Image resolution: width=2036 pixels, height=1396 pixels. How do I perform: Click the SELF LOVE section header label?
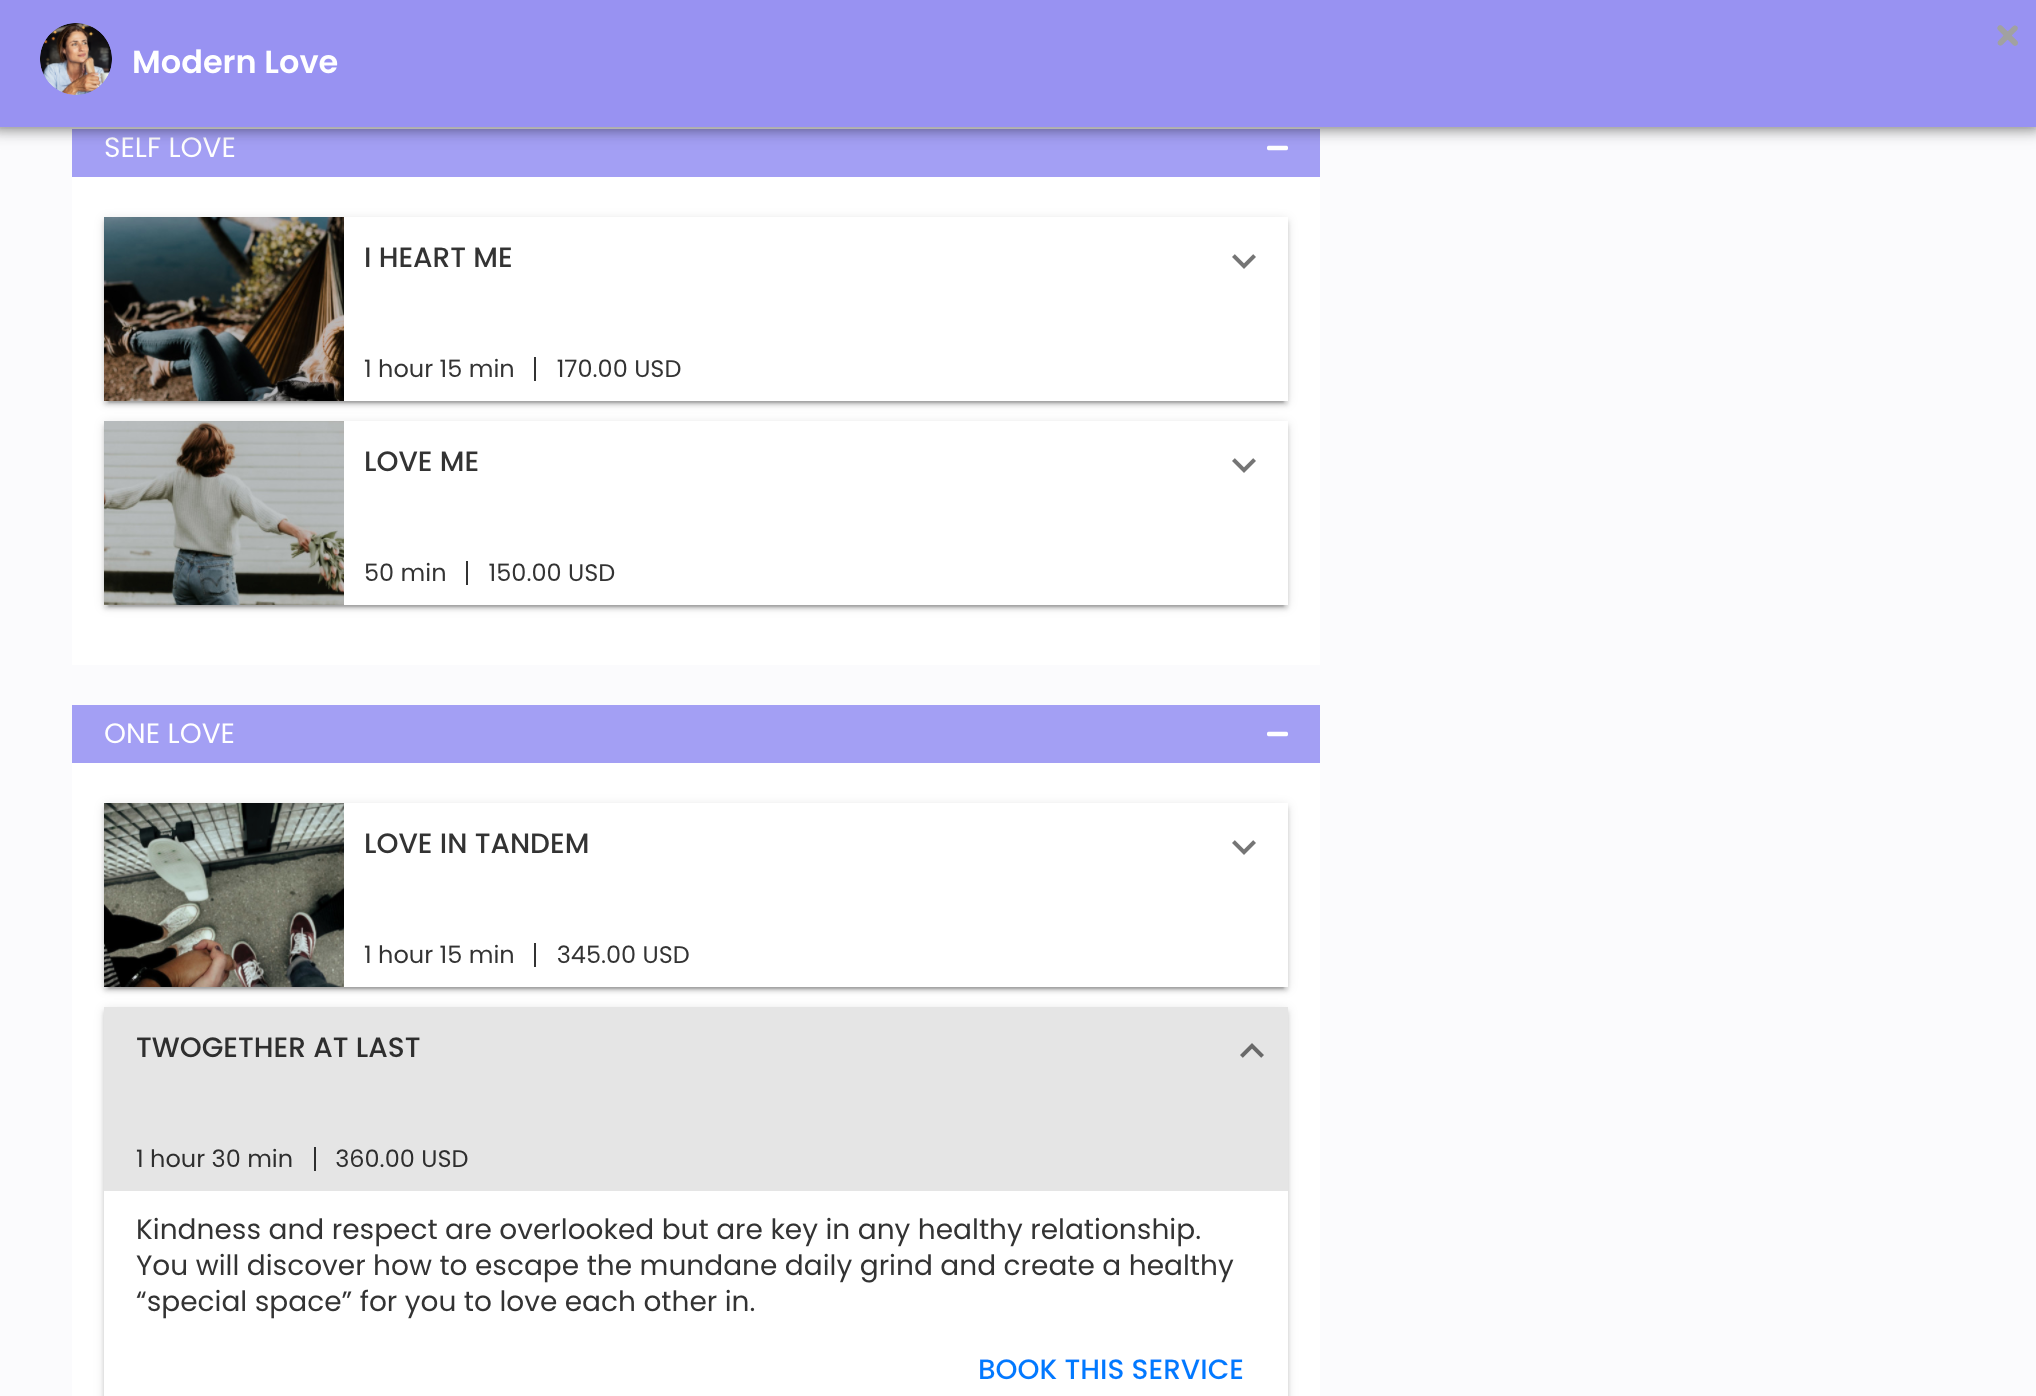(x=170, y=148)
